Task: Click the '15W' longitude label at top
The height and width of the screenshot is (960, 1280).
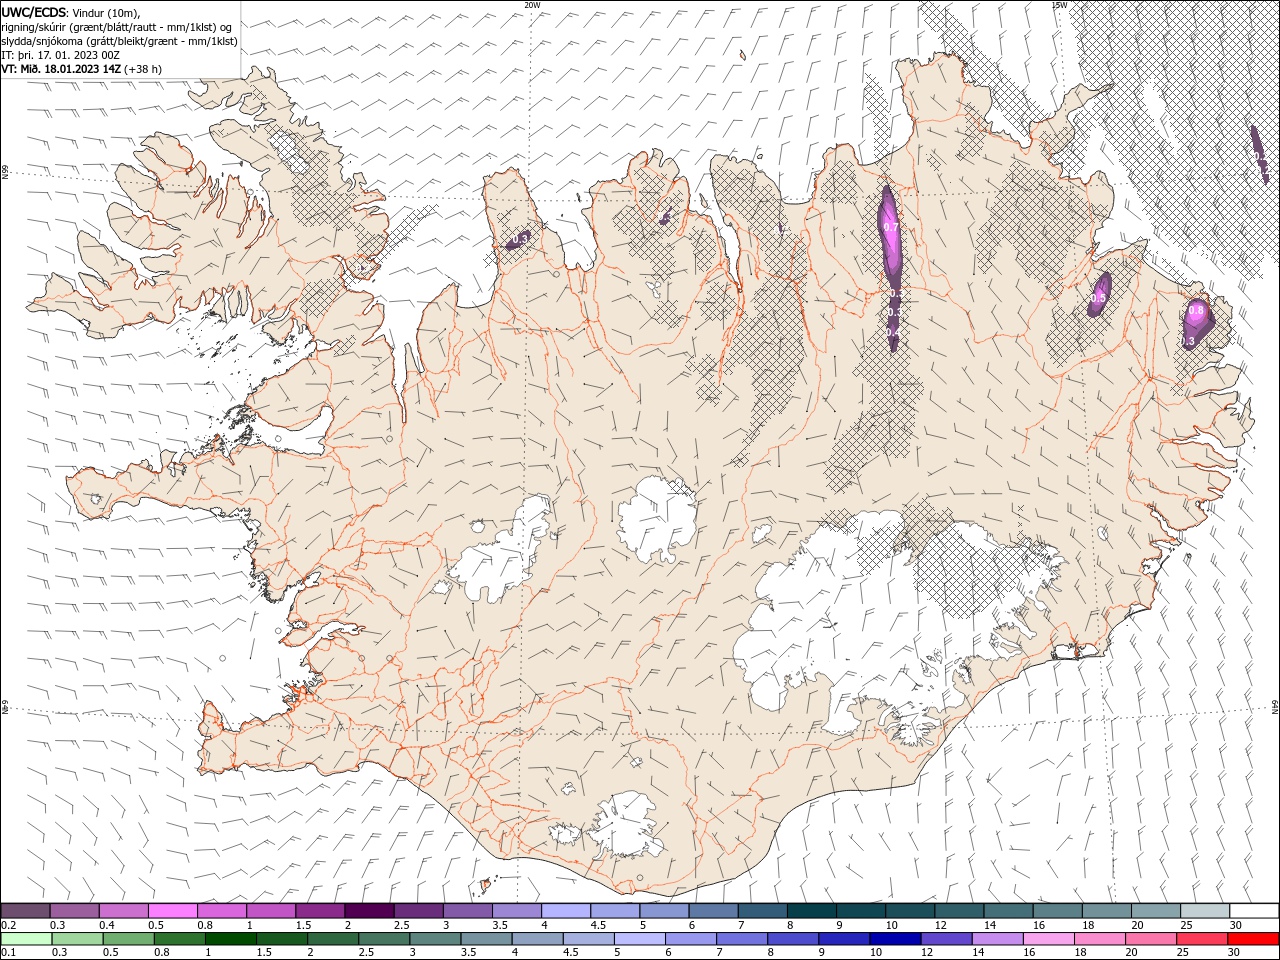Action: click(x=1059, y=5)
